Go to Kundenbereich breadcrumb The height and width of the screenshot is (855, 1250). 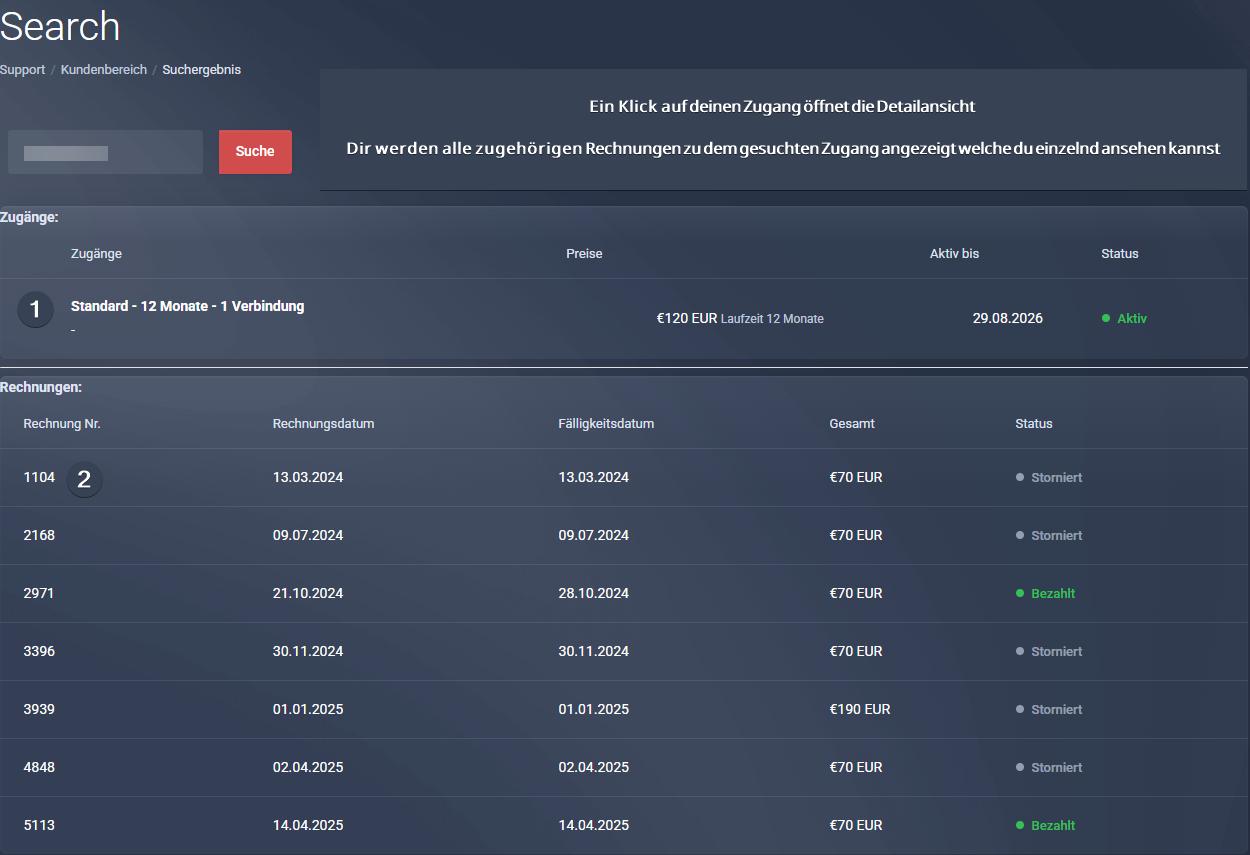pyautogui.click(x=103, y=70)
